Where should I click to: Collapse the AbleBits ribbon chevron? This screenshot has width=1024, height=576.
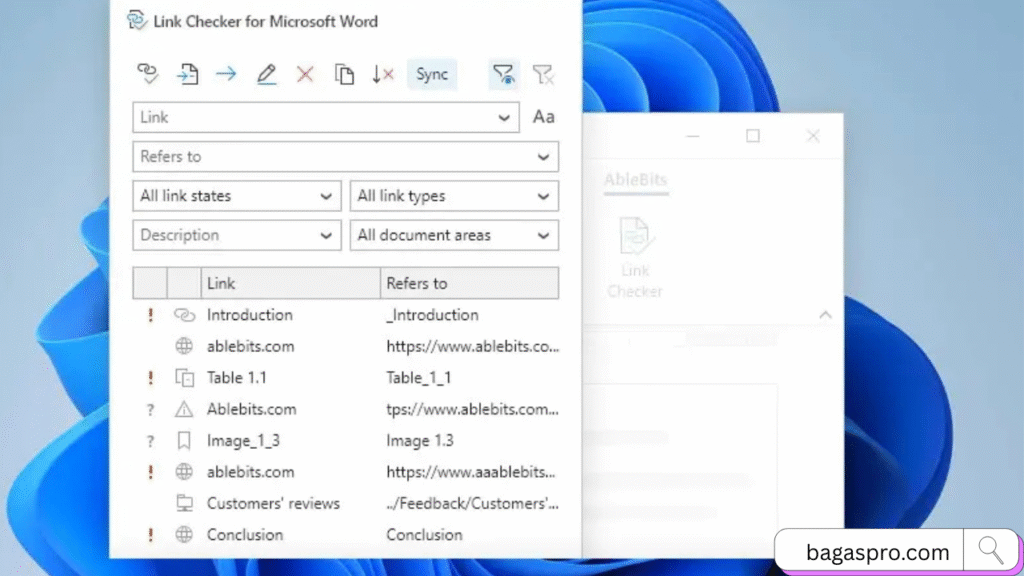(x=825, y=313)
